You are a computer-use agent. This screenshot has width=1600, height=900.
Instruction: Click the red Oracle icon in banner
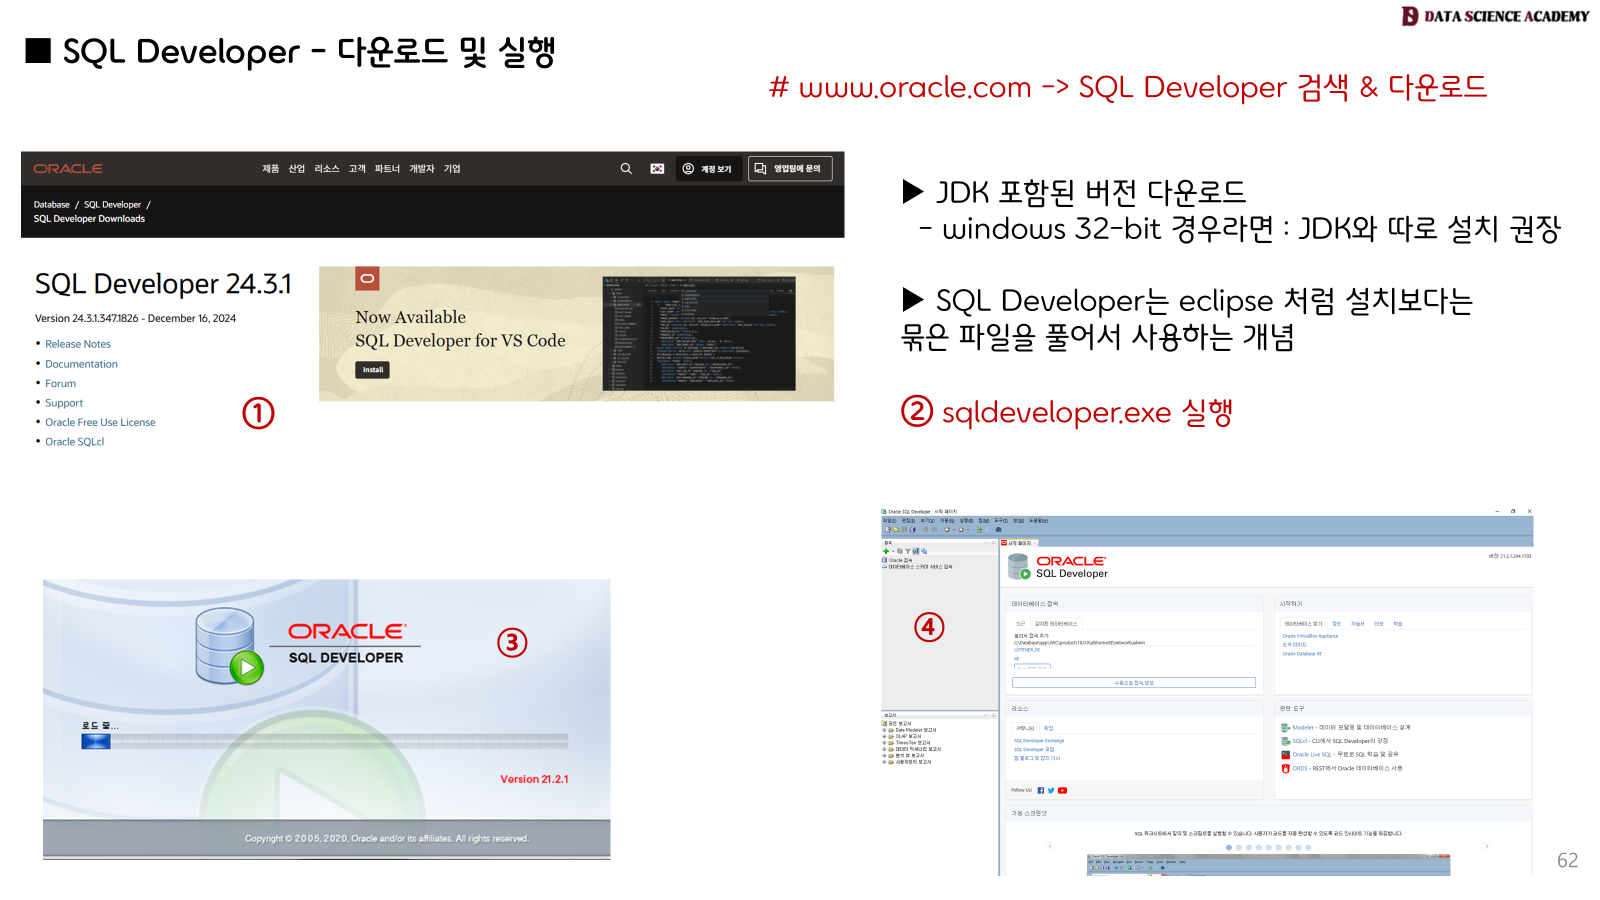[x=367, y=278]
